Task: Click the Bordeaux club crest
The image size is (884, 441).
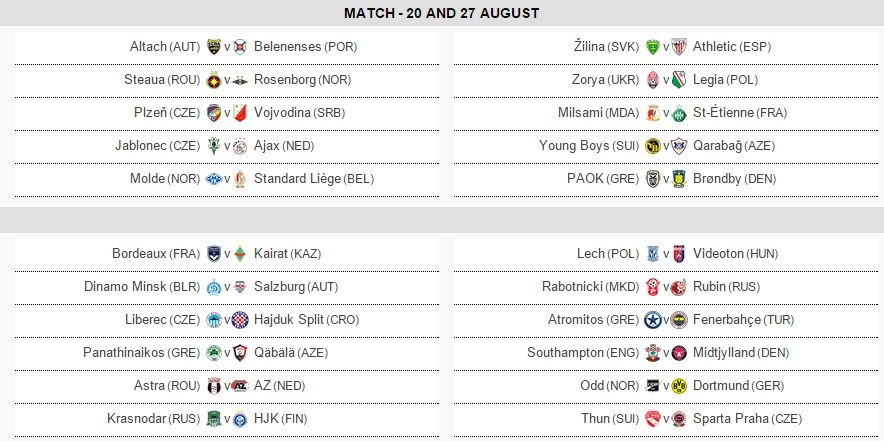Action: point(213,254)
